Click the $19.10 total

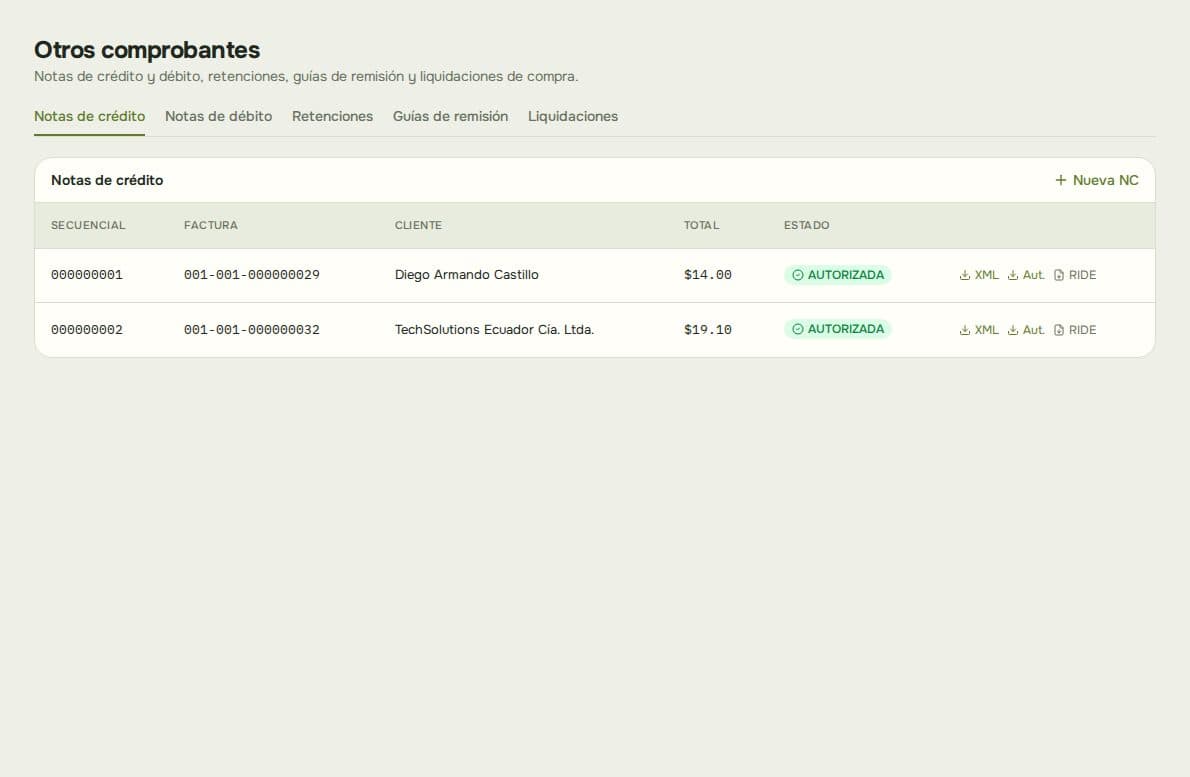[x=707, y=329]
